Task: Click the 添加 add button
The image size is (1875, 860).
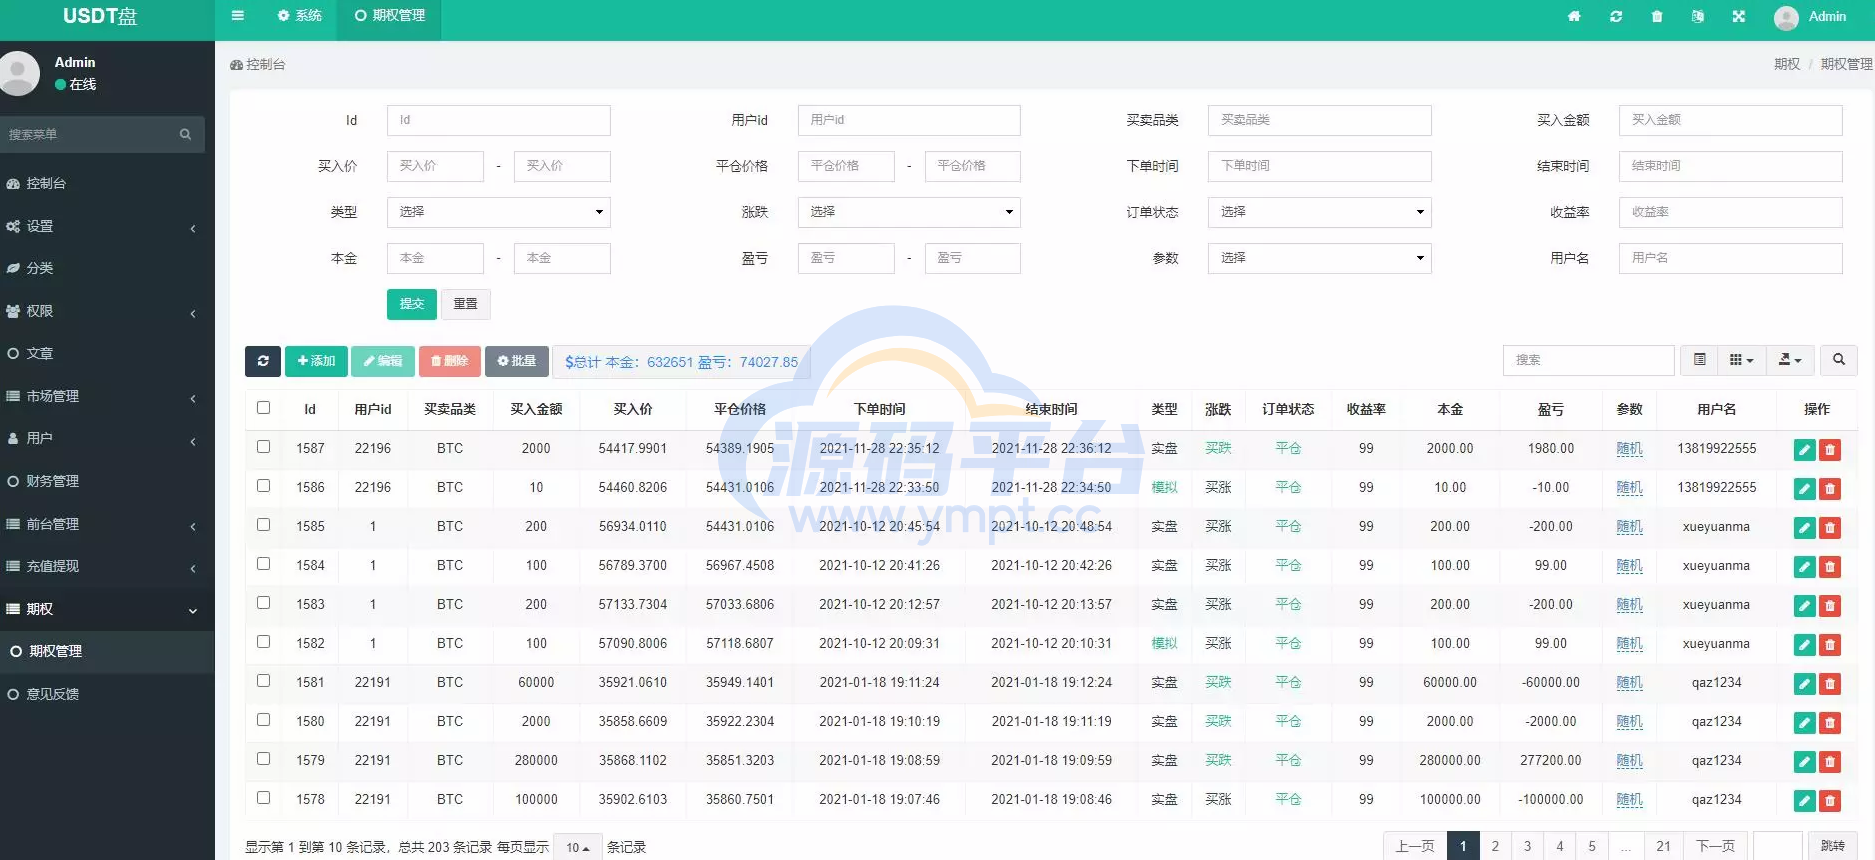Action: pos(316,361)
